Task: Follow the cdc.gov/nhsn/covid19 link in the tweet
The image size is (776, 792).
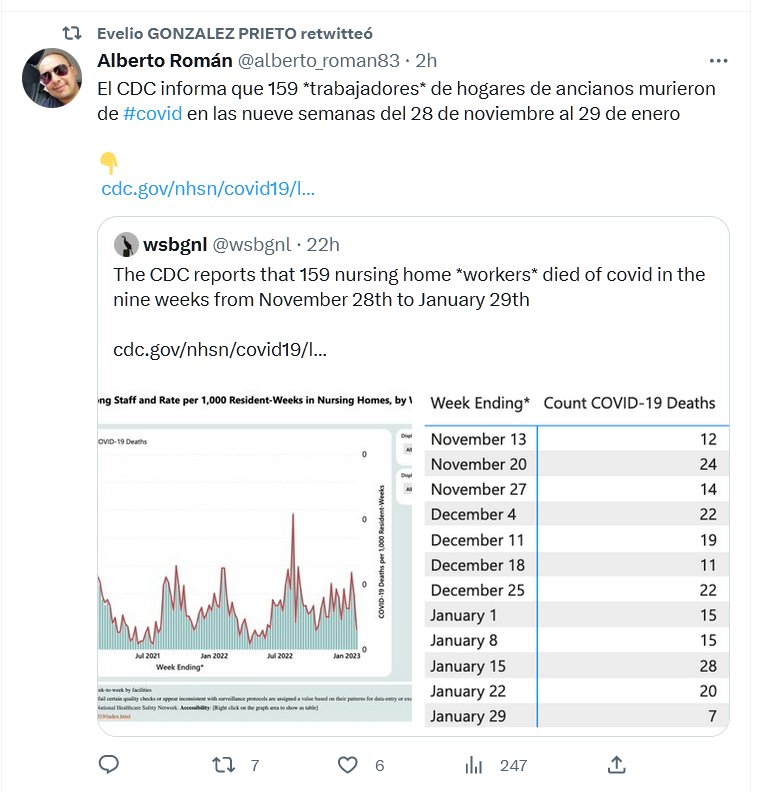Action: point(208,188)
